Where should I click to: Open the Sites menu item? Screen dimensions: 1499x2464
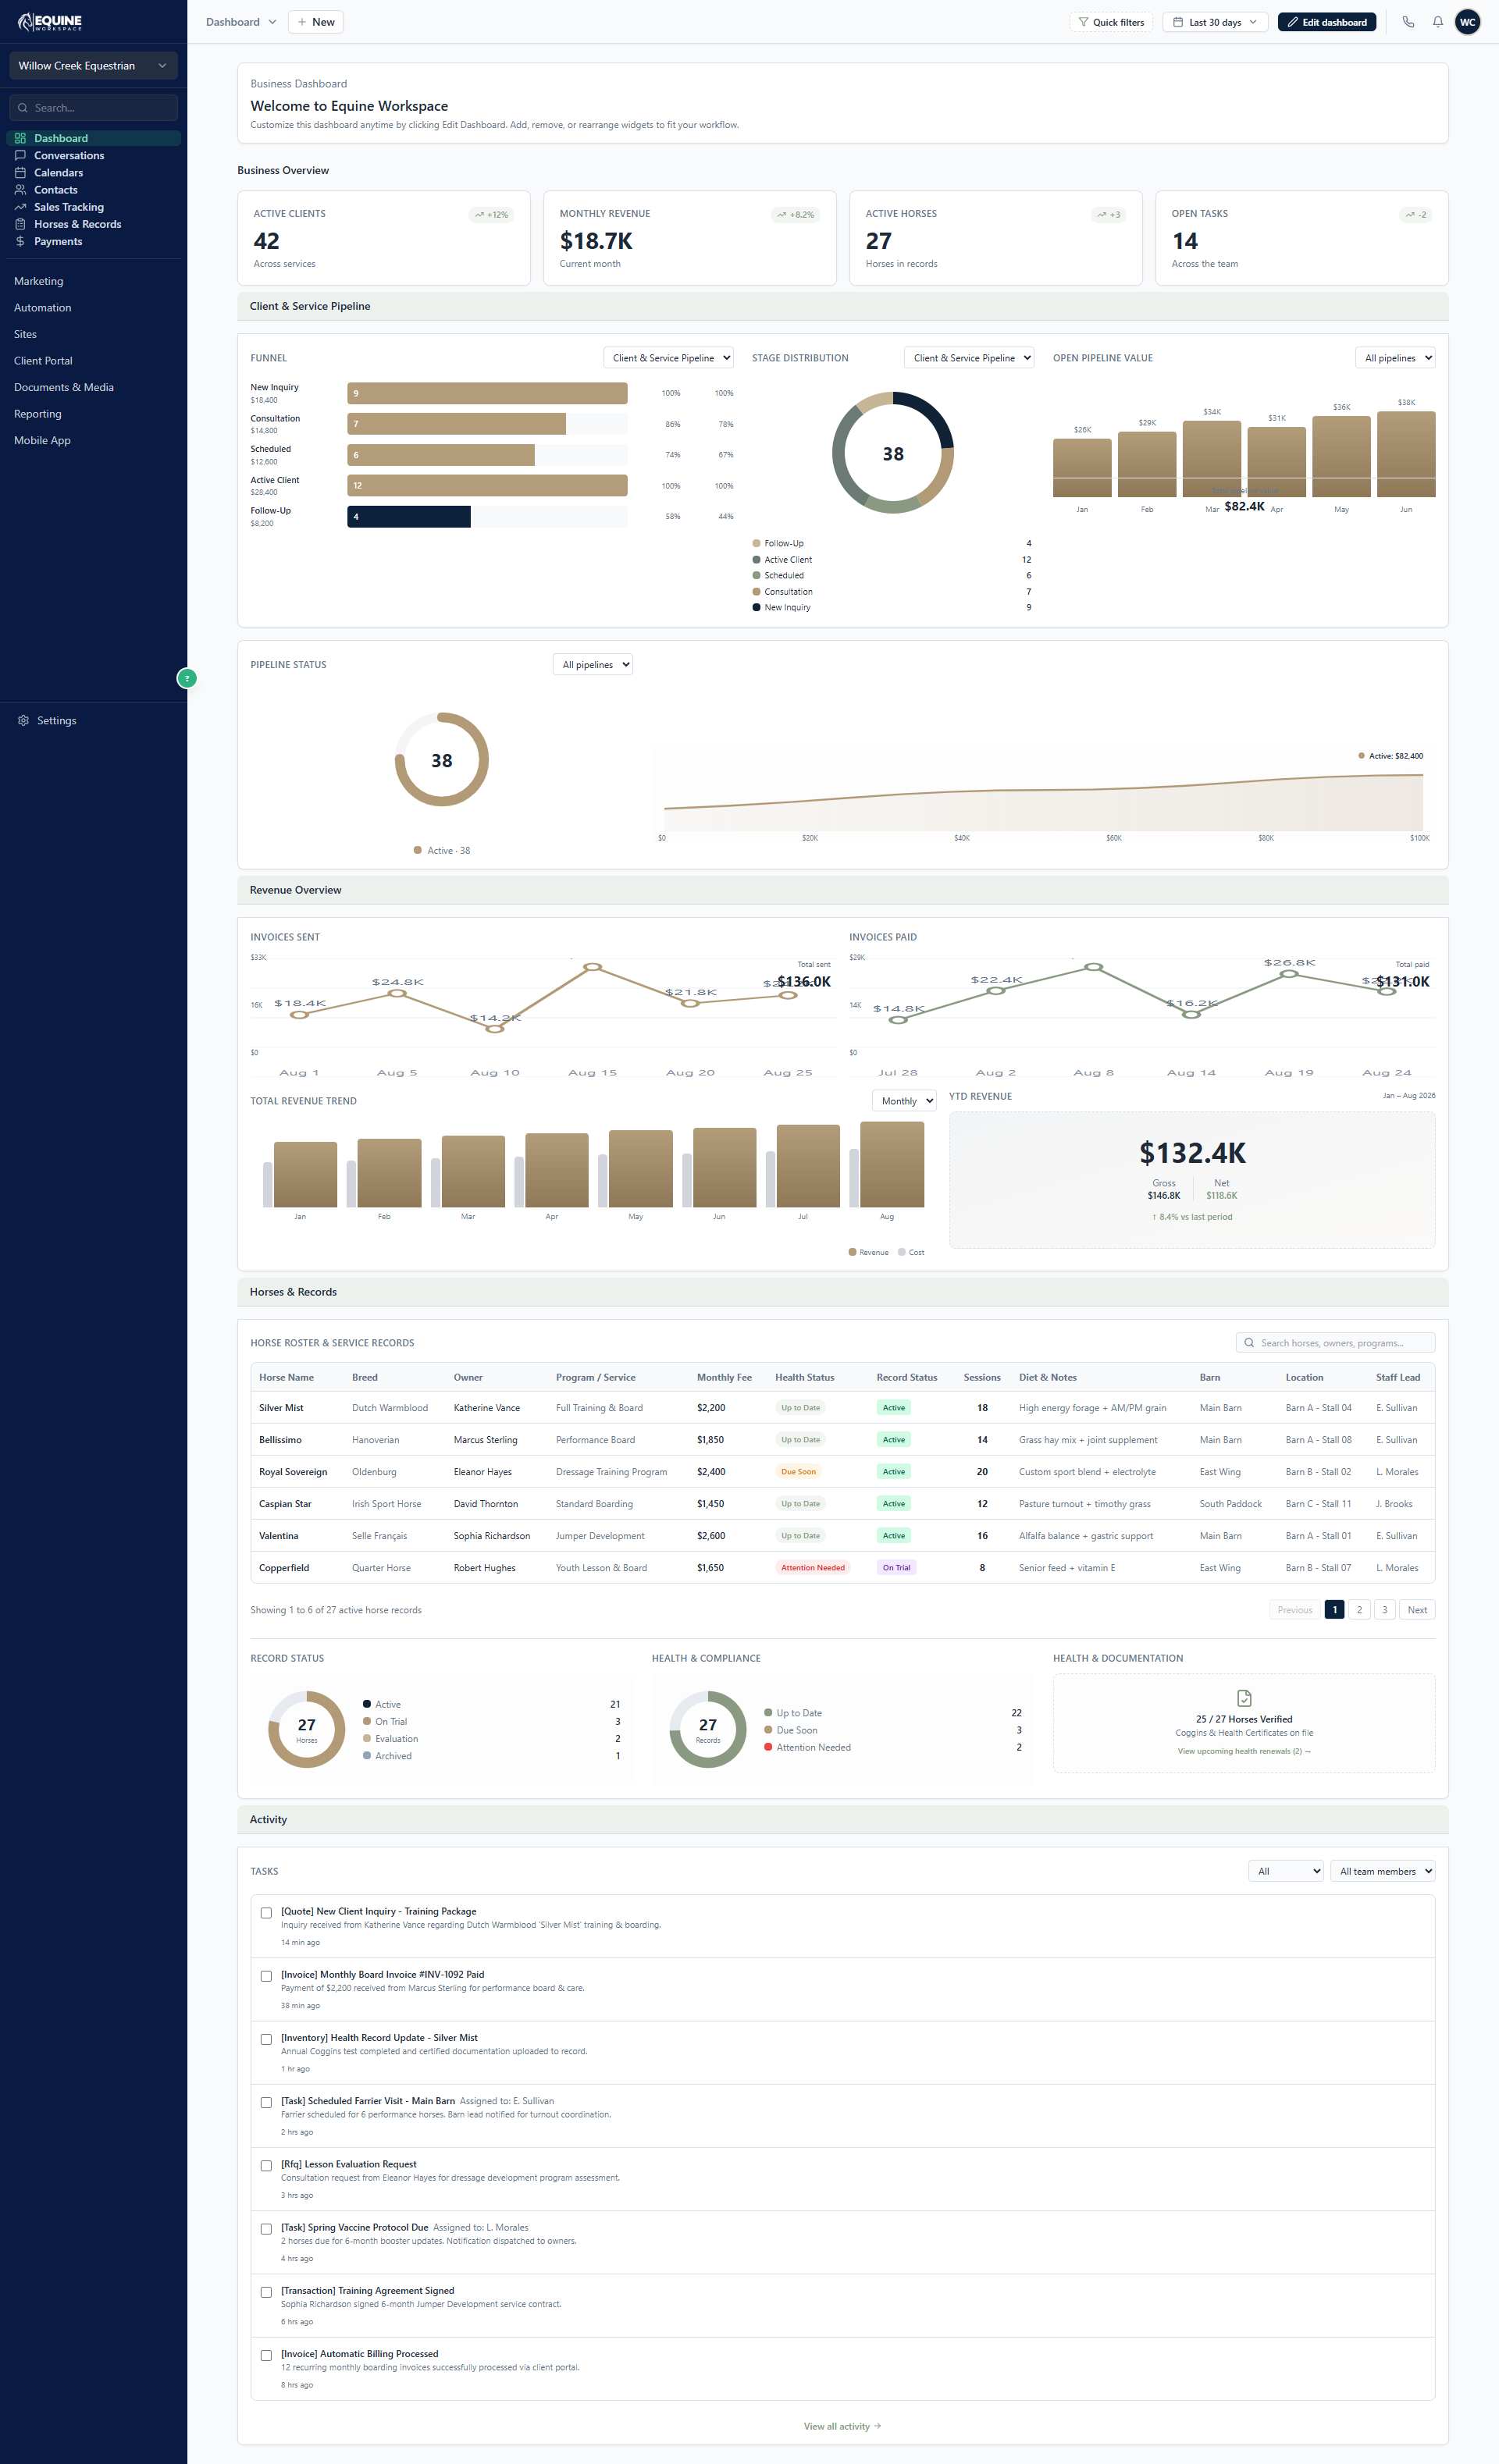[x=26, y=334]
